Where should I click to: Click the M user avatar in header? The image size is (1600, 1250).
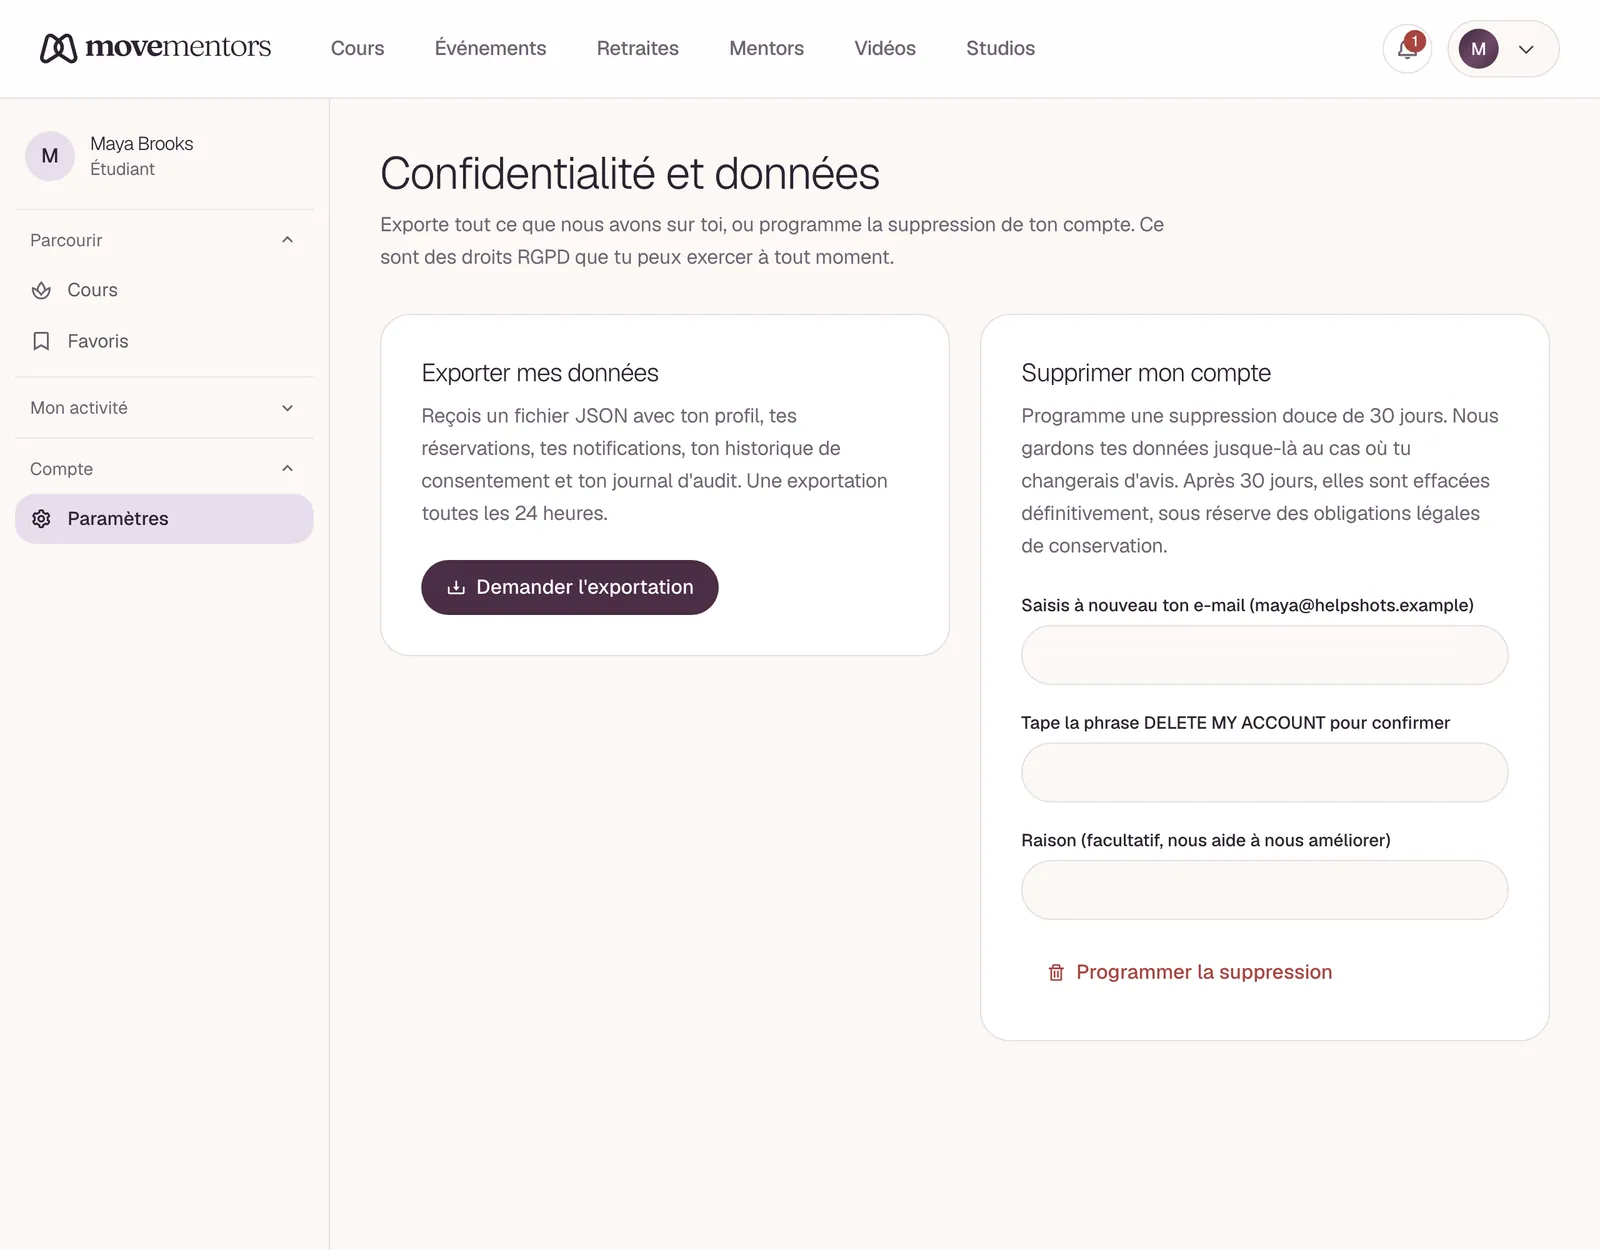[1478, 49]
